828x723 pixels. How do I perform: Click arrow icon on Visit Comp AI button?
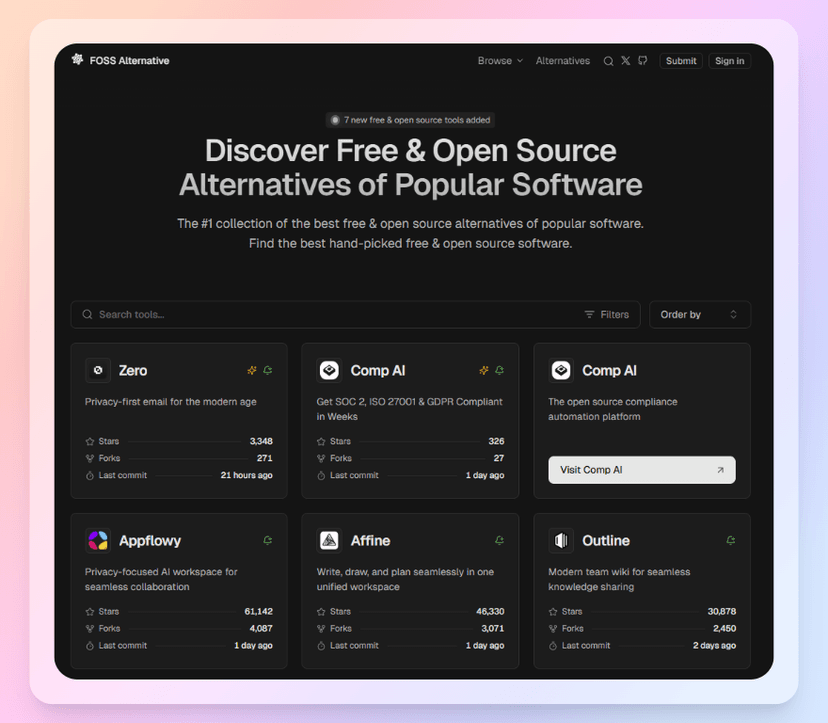720,470
